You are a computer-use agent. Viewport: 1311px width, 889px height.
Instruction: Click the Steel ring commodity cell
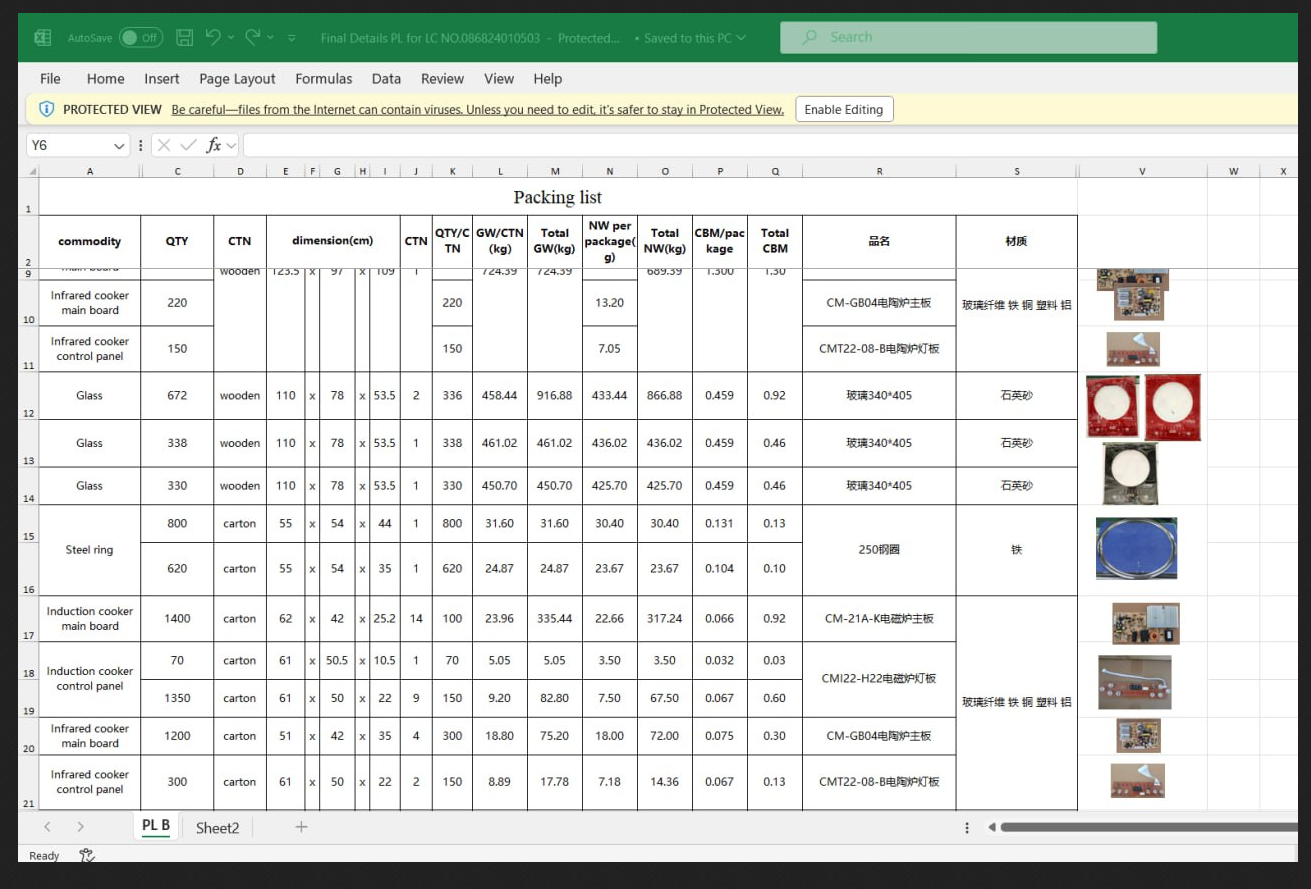point(90,550)
